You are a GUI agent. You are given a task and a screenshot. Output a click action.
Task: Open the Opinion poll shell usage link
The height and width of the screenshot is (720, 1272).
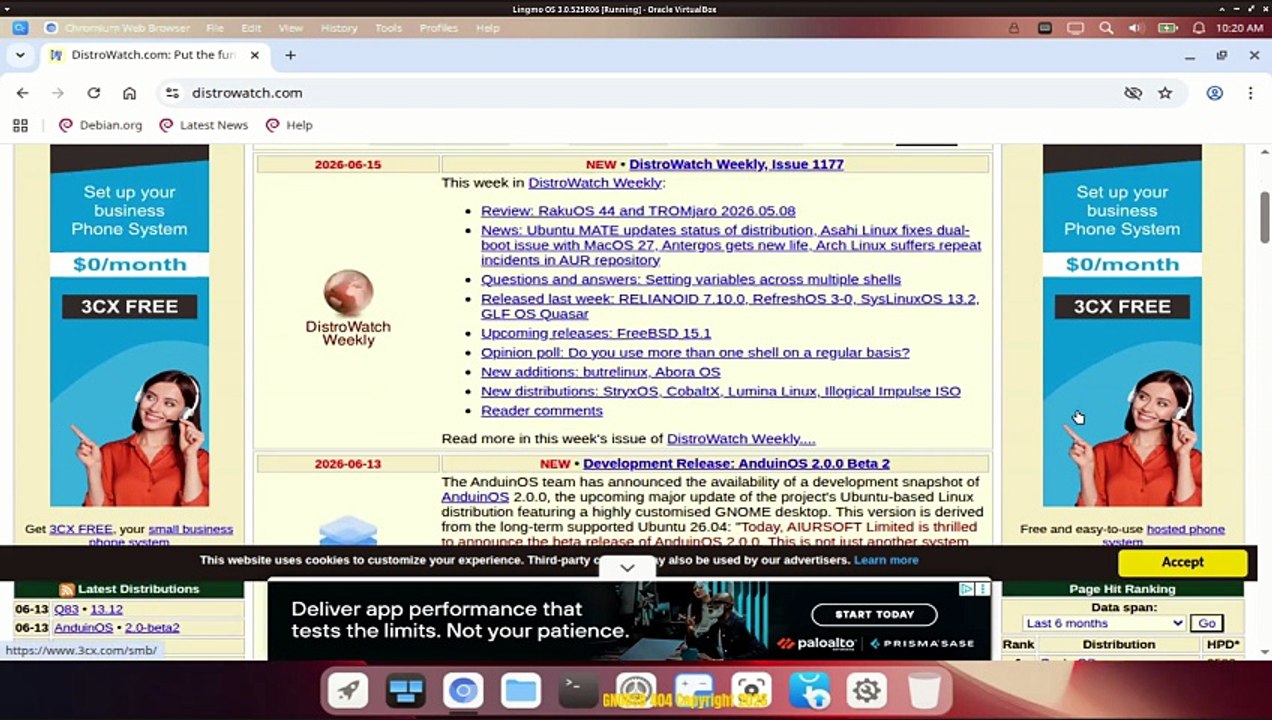pyautogui.click(x=695, y=353)
